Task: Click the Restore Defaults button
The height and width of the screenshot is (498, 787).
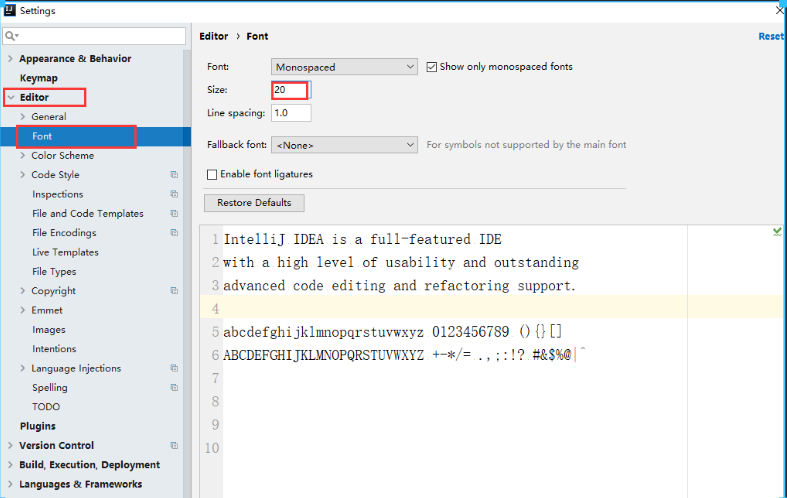Action: click(254, 203)
